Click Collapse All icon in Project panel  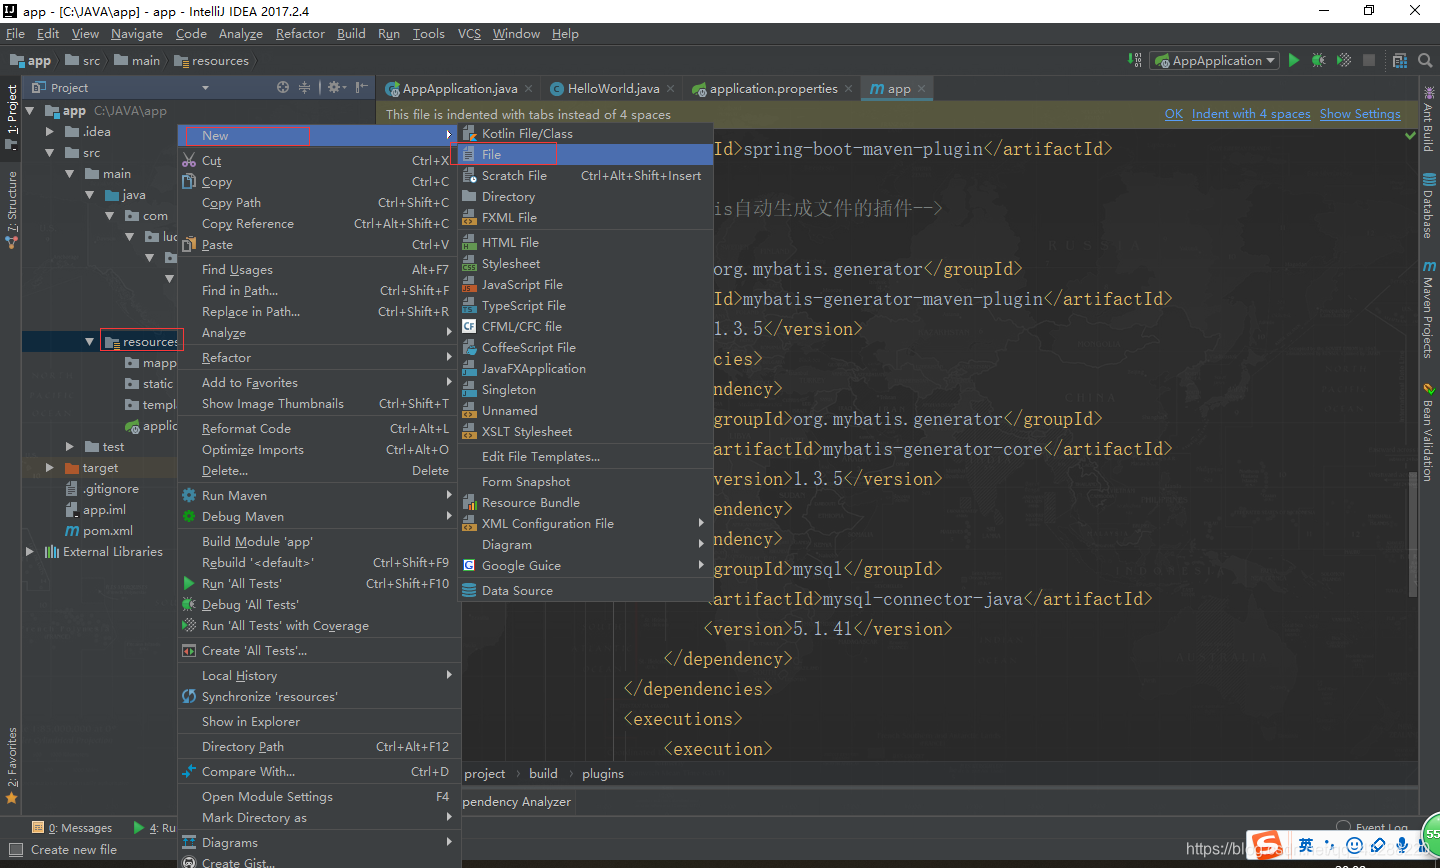tap(304, 87)
